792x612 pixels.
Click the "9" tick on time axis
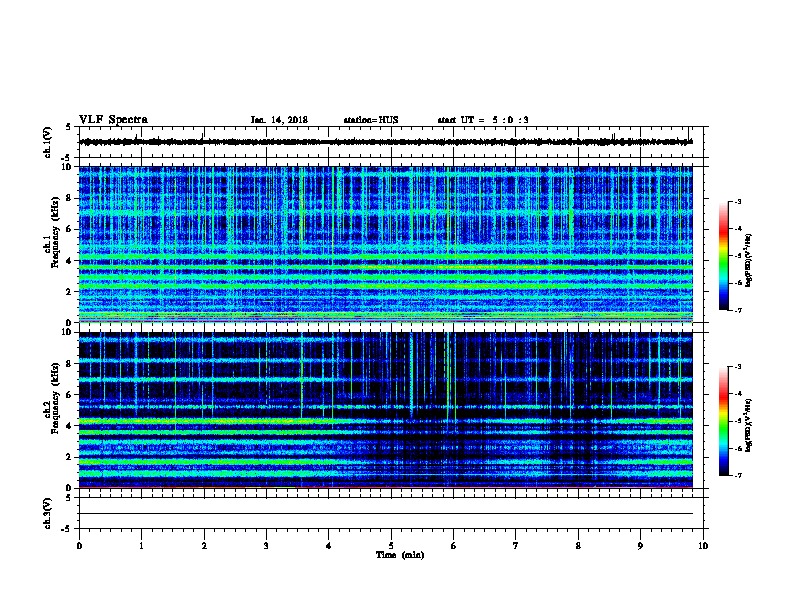[x=640, y=546]
